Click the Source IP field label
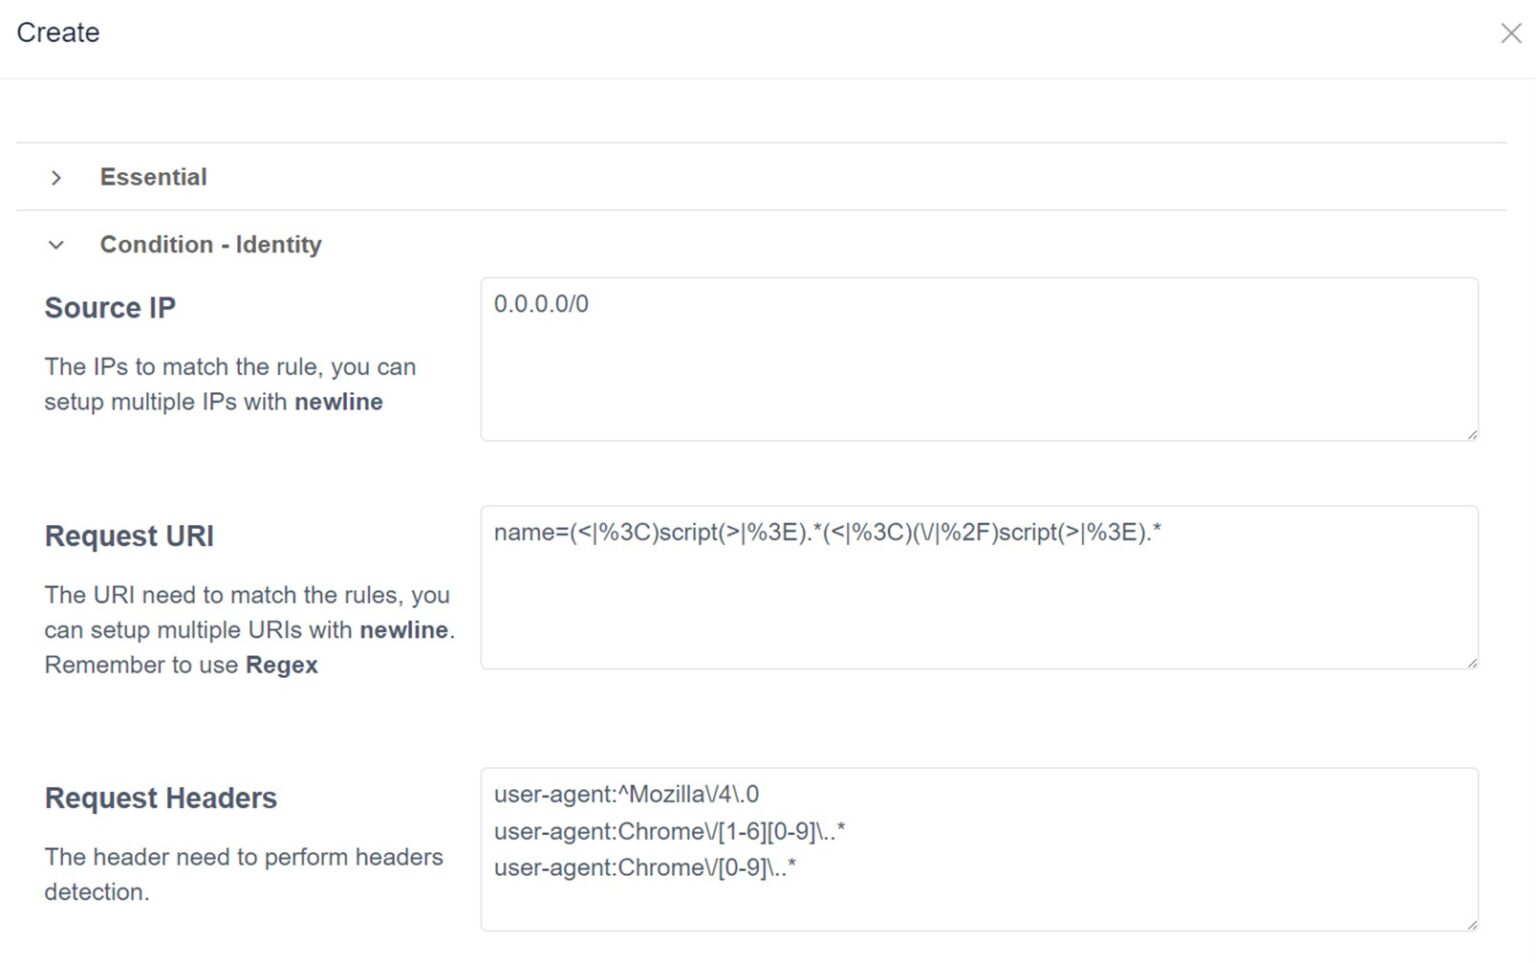The image size is (1536, 963). click(x=110, y=308)
